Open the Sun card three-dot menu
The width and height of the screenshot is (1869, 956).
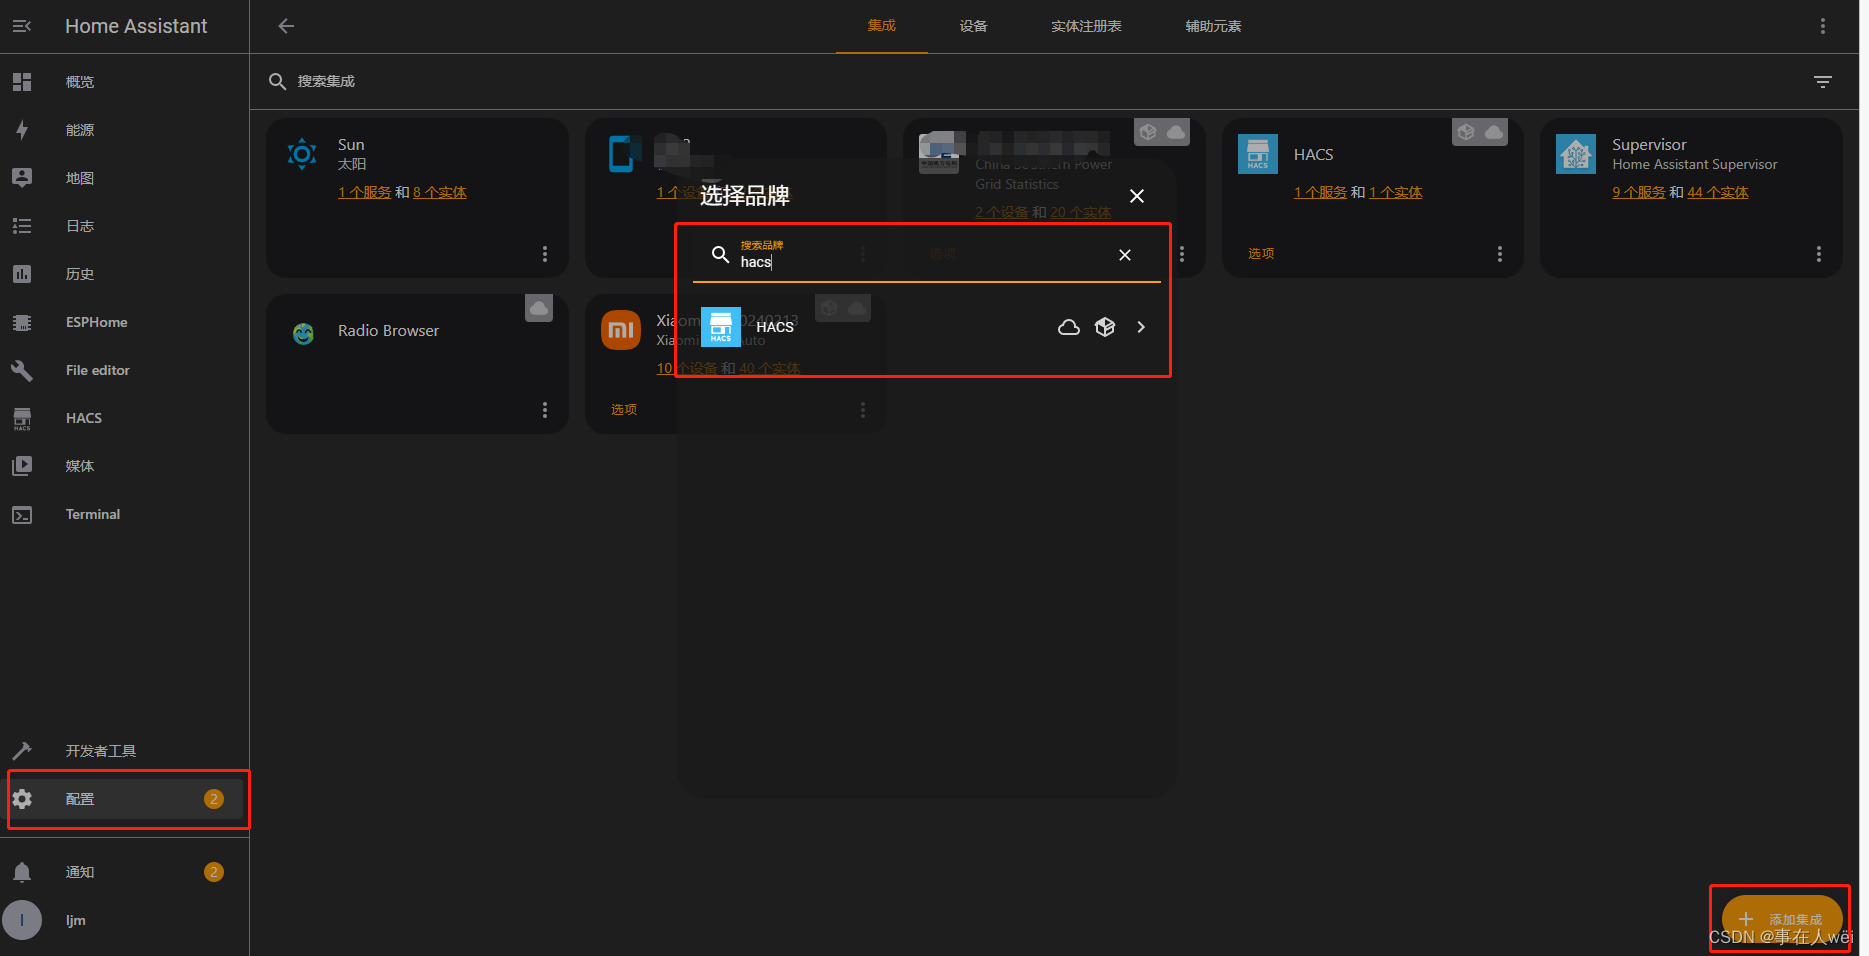pyautogui.click(x=545, y=254)
